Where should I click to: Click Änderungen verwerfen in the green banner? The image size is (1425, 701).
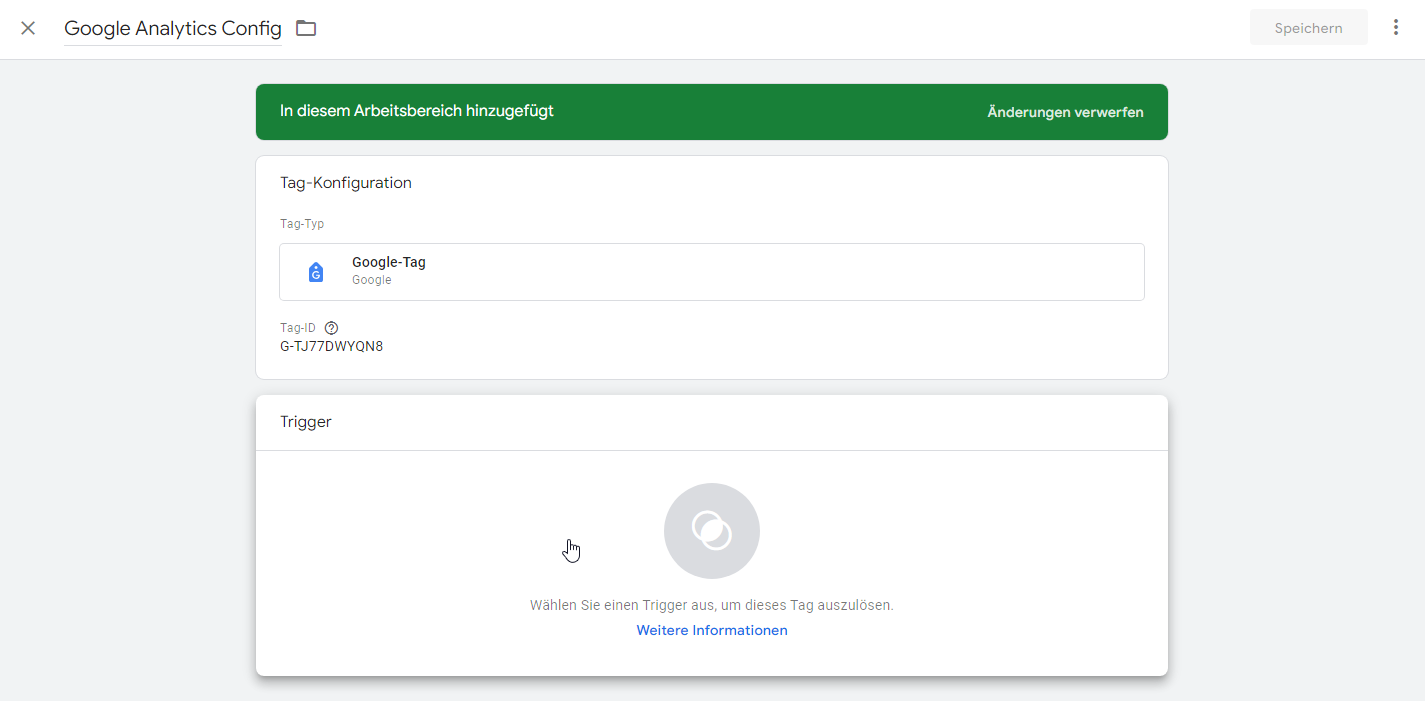tap(1065, 112)
